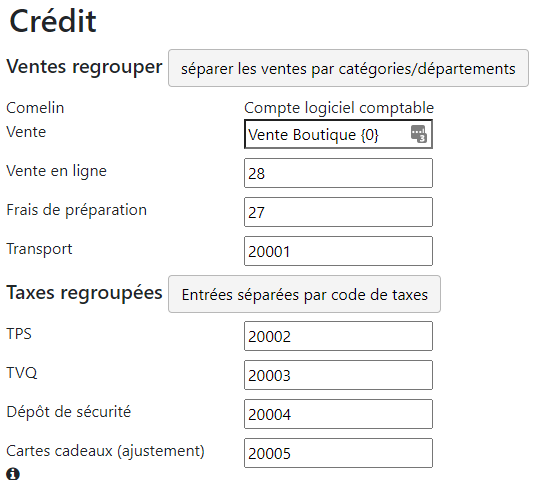Focus the Vente Boutique {0} input field

click(x=338, y=134)
